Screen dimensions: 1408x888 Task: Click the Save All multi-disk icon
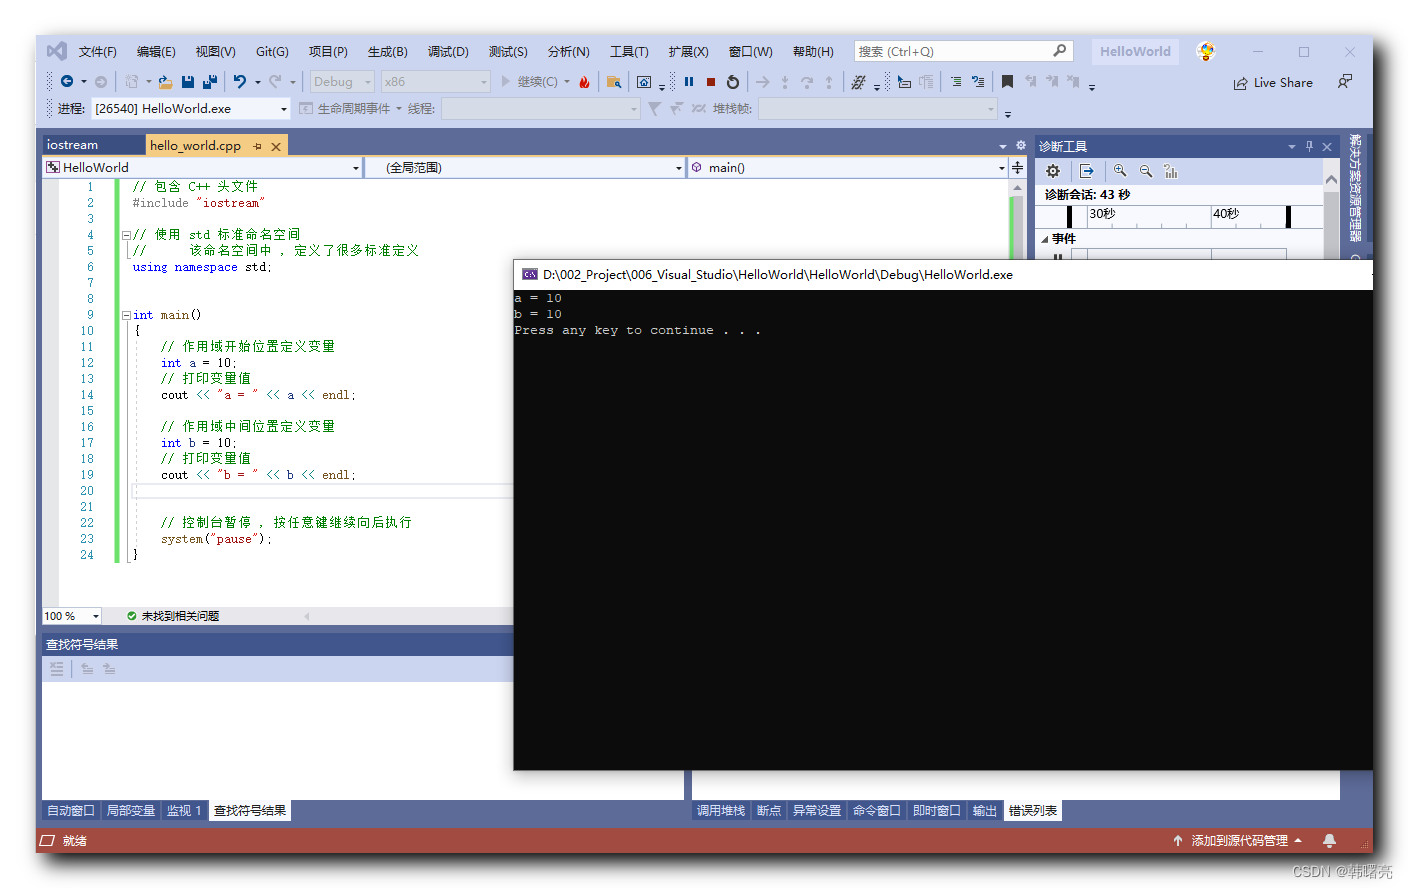pyautogui.click(x=210, y=82)
